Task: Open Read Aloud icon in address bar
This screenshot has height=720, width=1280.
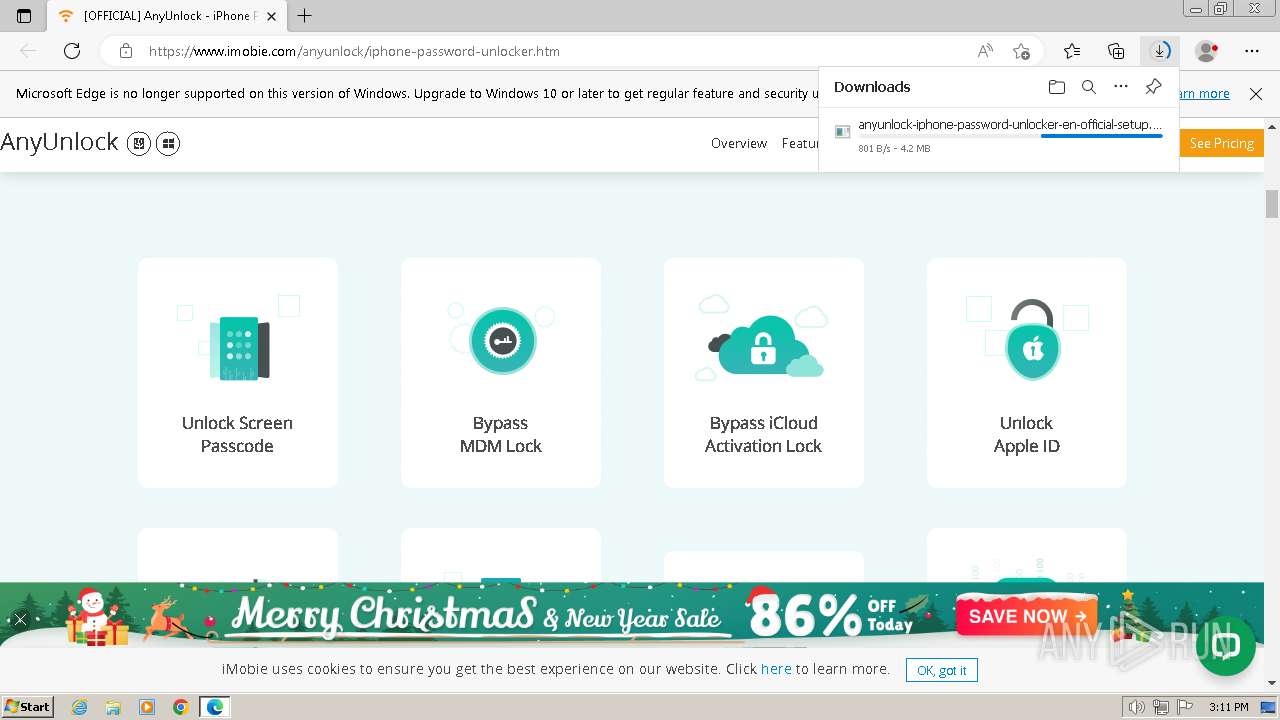Action: click(x=985, y=51)
